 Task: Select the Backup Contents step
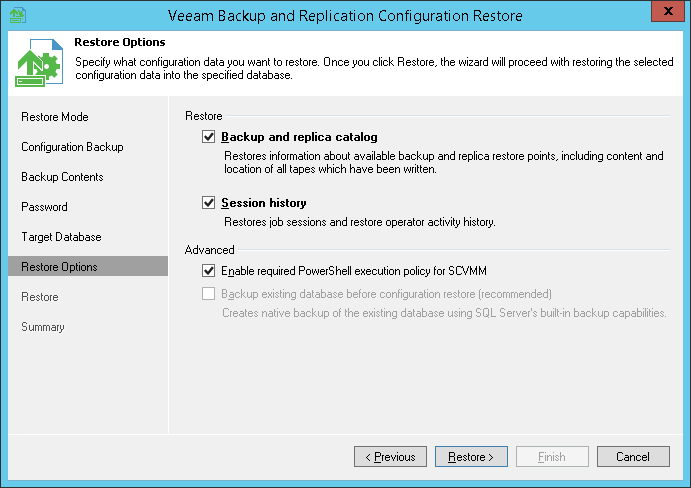(x=62, y=177)
